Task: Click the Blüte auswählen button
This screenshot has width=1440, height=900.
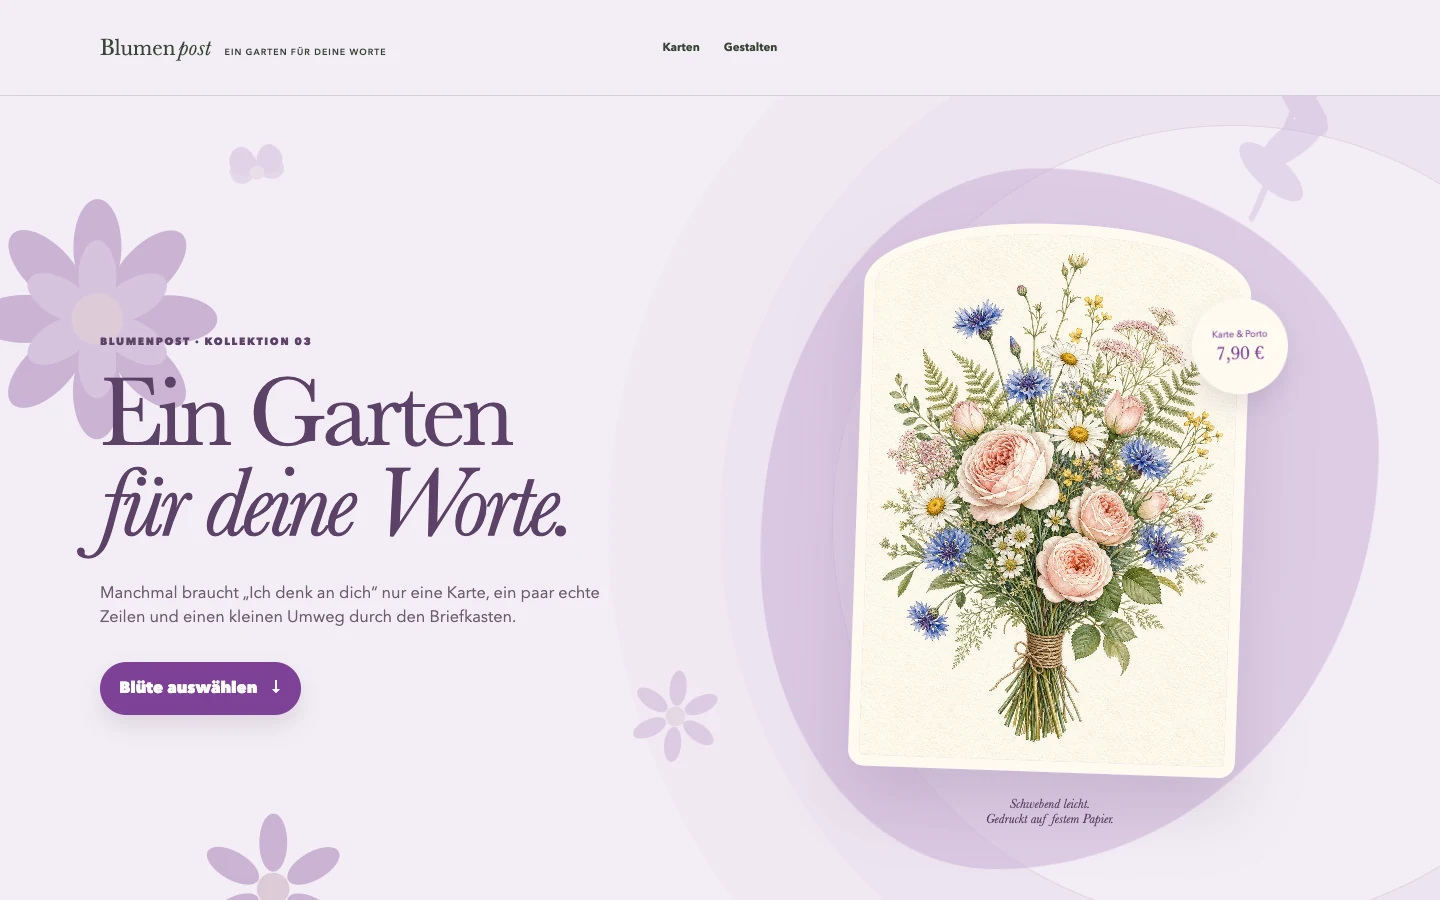Action: (x=200, y=688)
